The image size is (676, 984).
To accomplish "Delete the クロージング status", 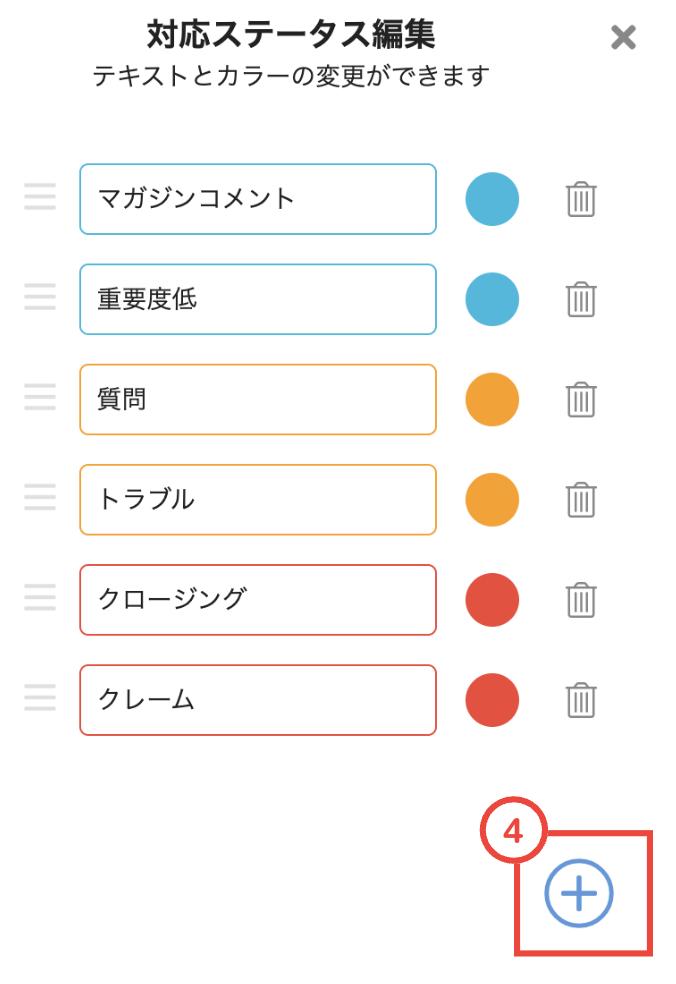I will point(581,600).
